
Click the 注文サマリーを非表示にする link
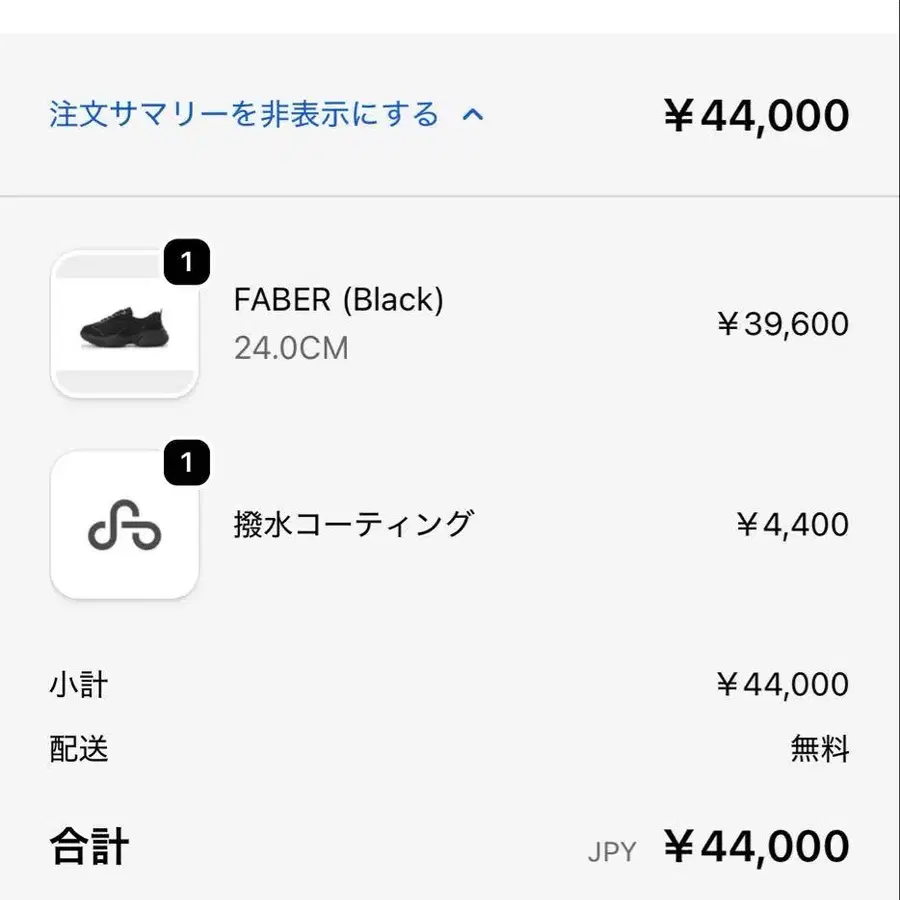tap(244, 114)
